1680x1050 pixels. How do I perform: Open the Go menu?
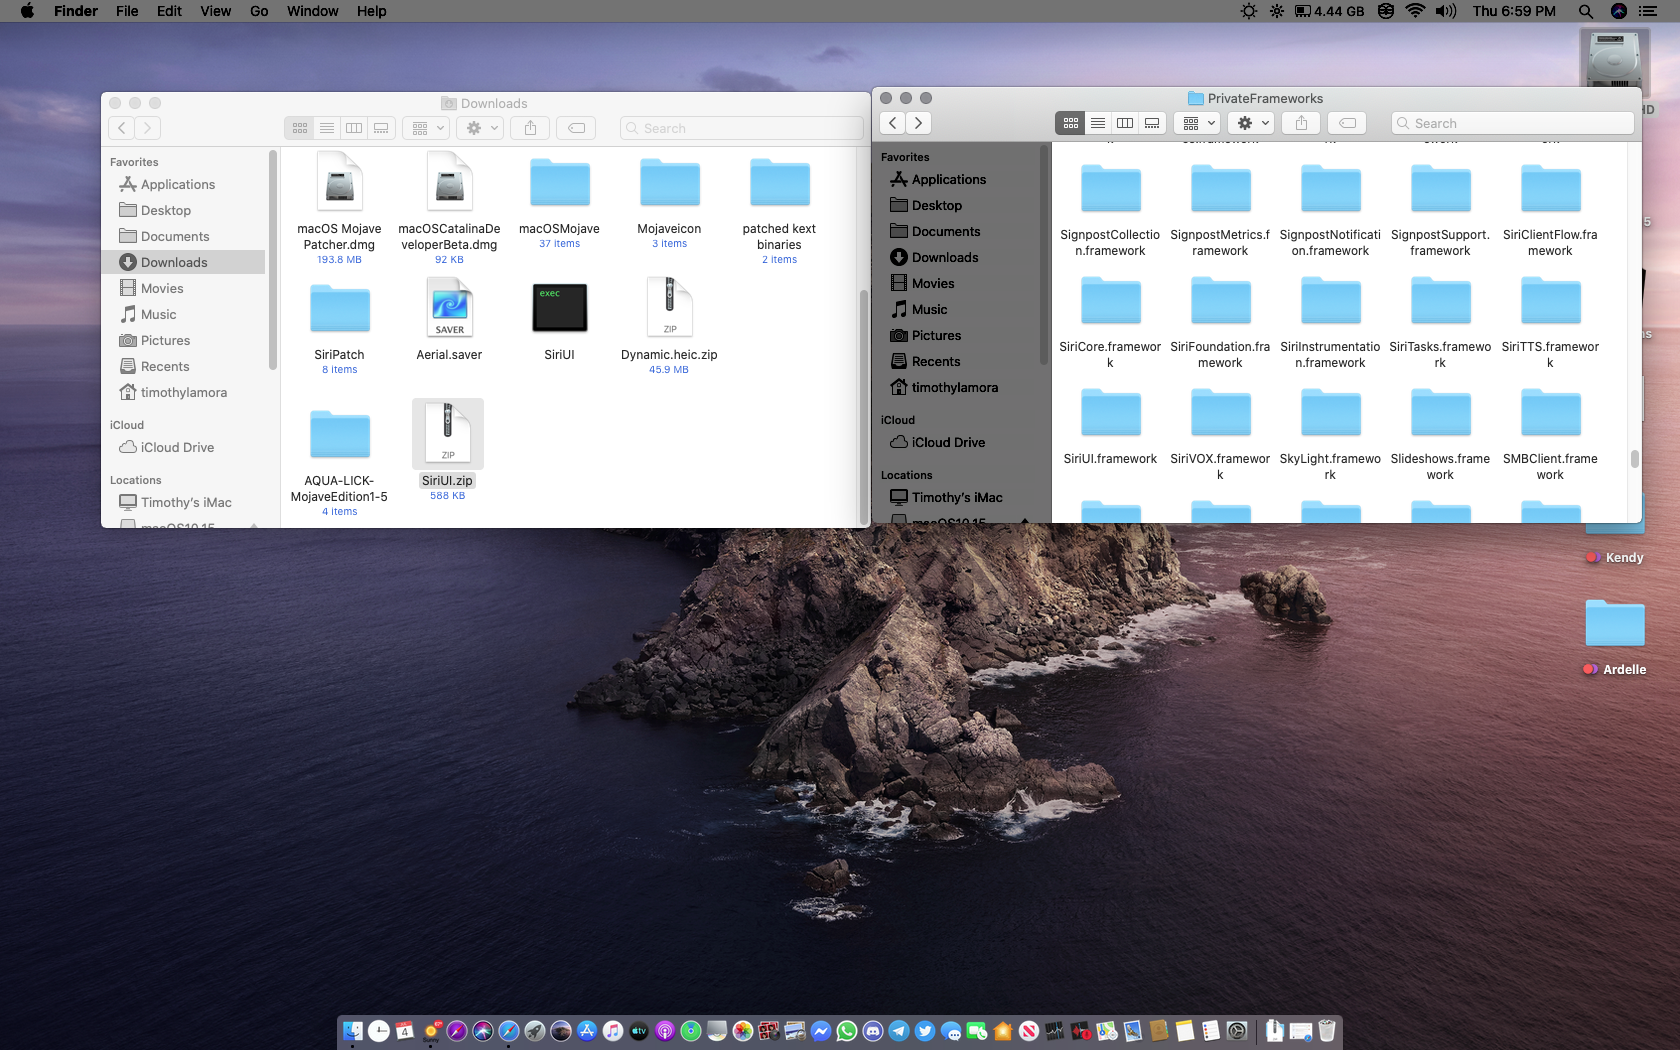pyautogui.click(x=259, y=11)
